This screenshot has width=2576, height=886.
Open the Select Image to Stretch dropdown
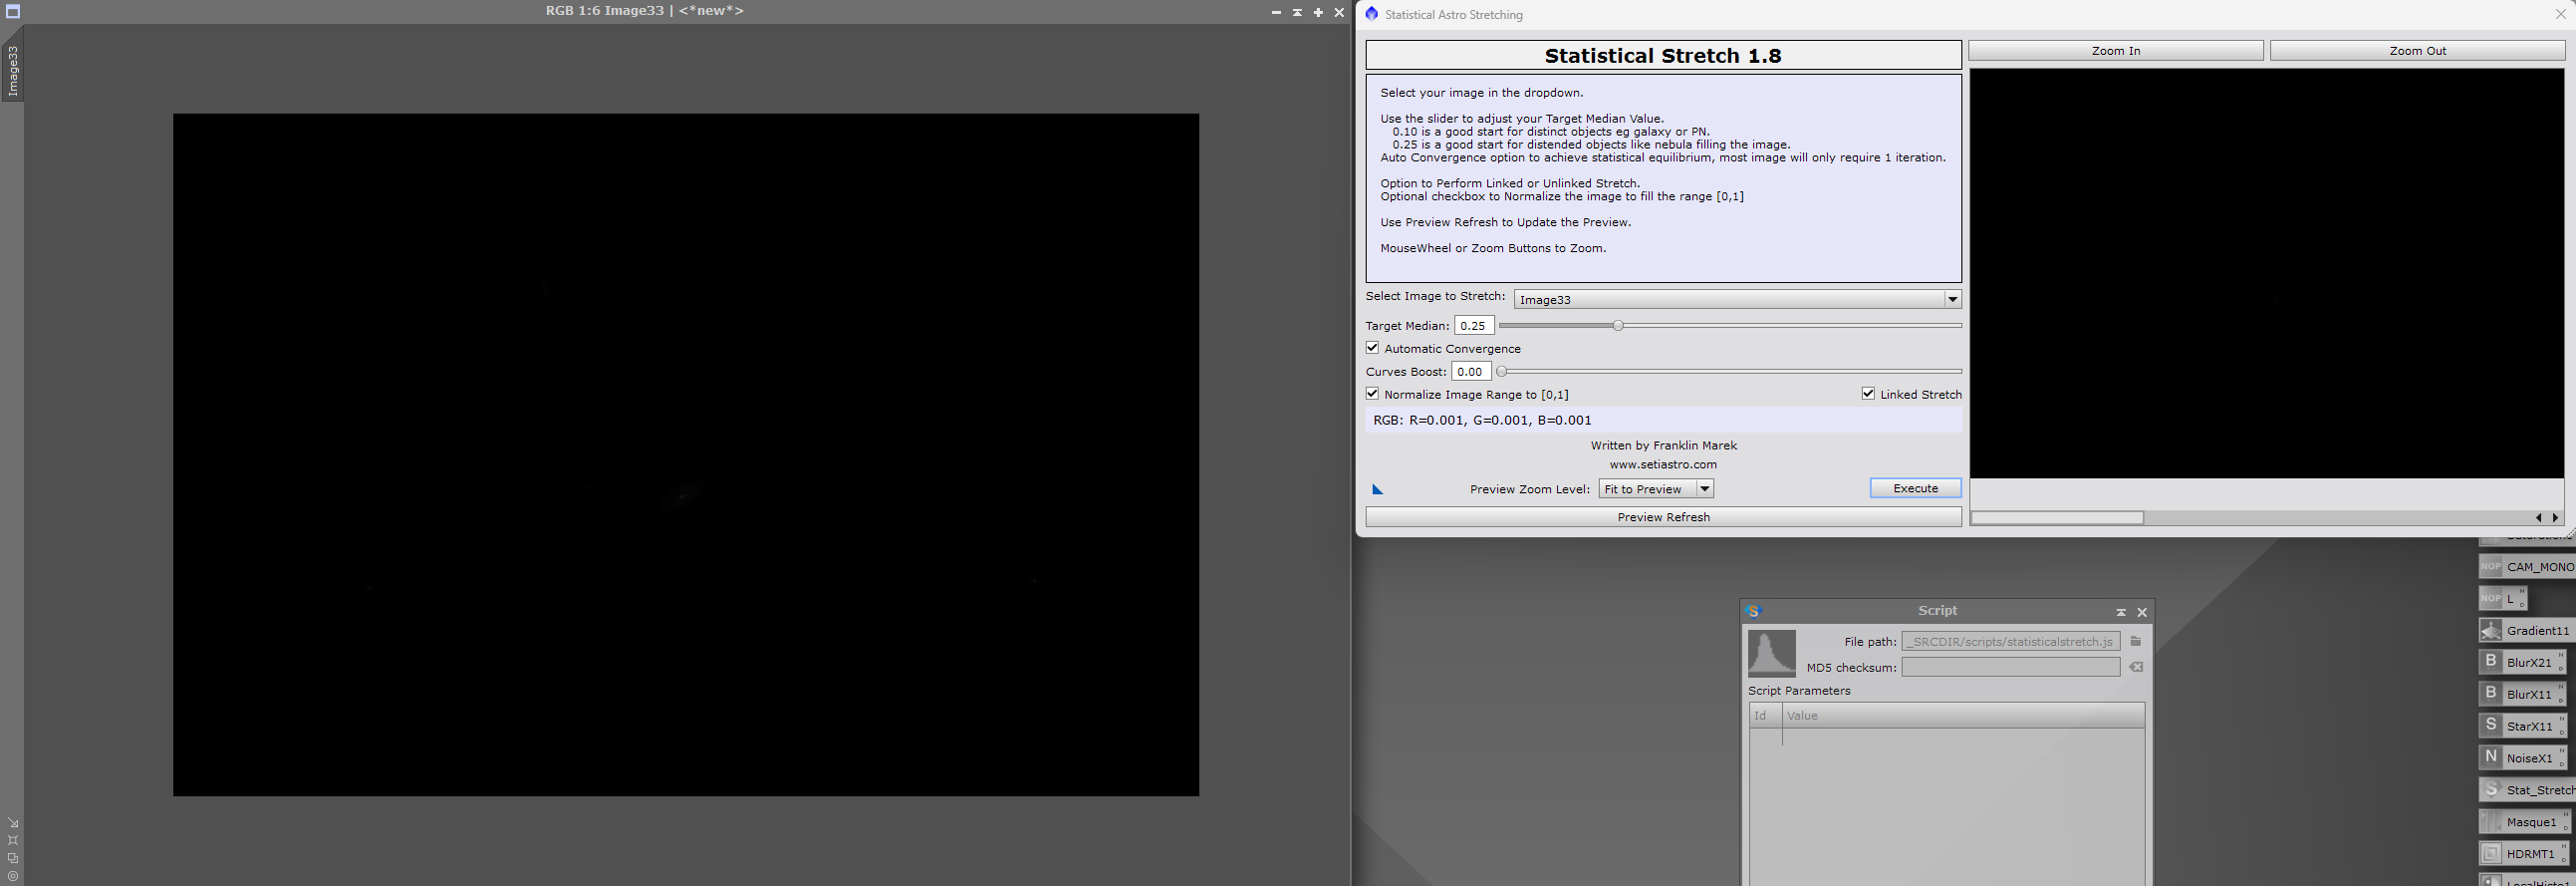point(1737,299)
